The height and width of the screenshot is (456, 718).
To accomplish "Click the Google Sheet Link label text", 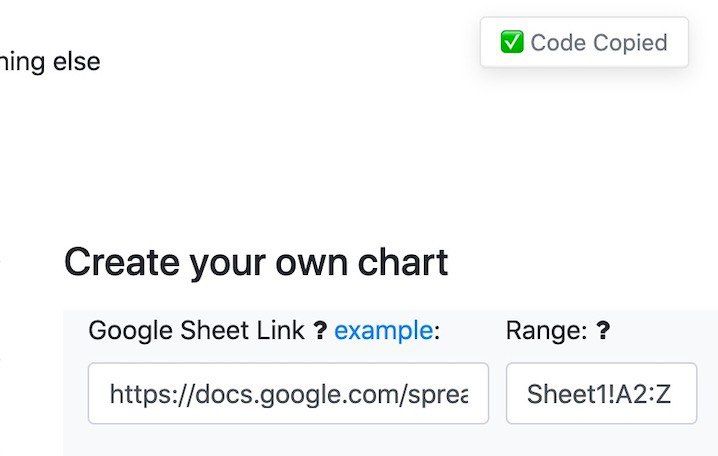I will [x=196, y=331].
